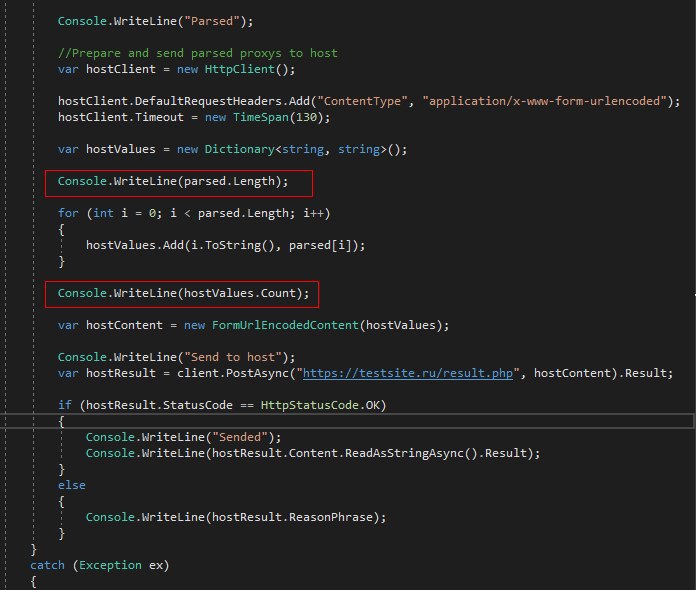The width and height of the screenshot is (696, 590).
Task: Click the var hostContent = new FormUrlEncodedContent line
Action: [x=253, y=325]
